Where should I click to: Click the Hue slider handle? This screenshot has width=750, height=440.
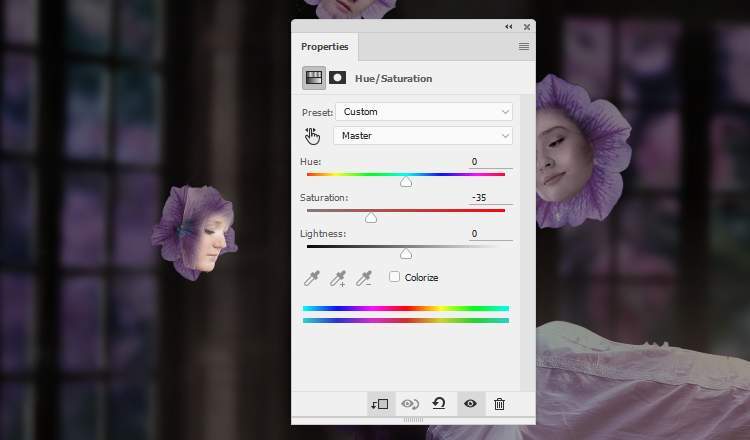(x=406, y=182)
